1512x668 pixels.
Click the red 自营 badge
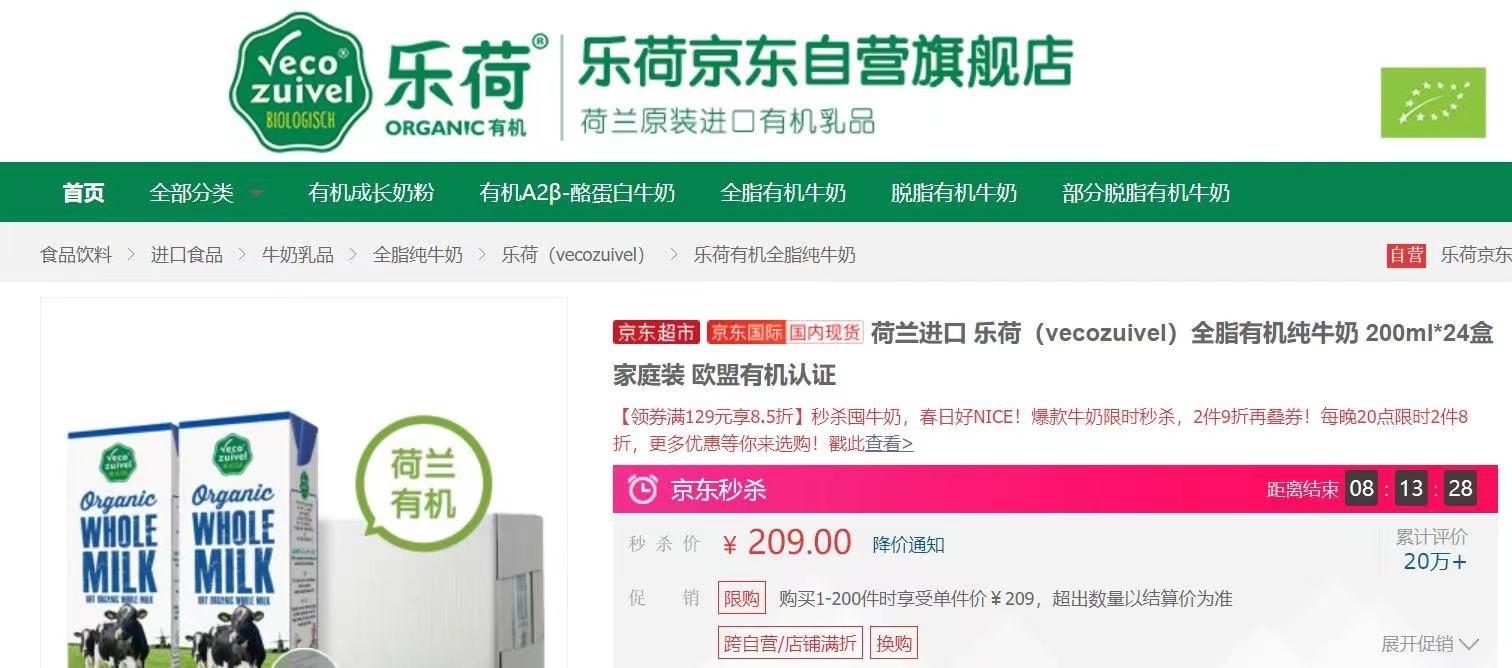tap(1406, 255)
